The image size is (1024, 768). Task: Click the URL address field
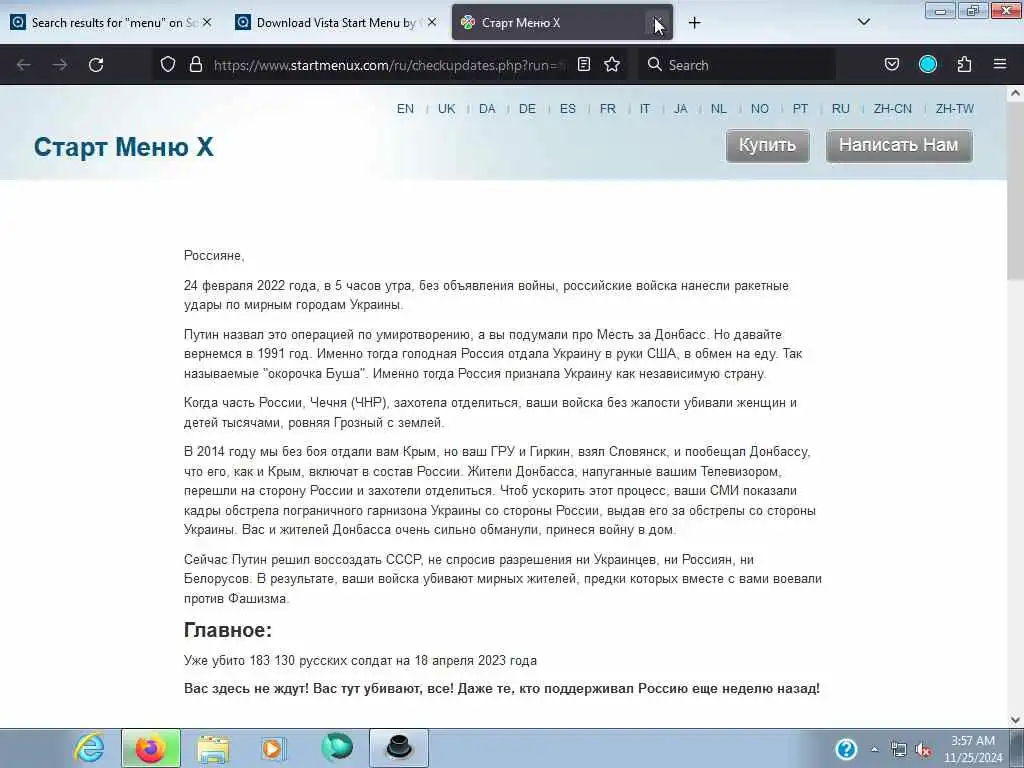tap(390, 65)
